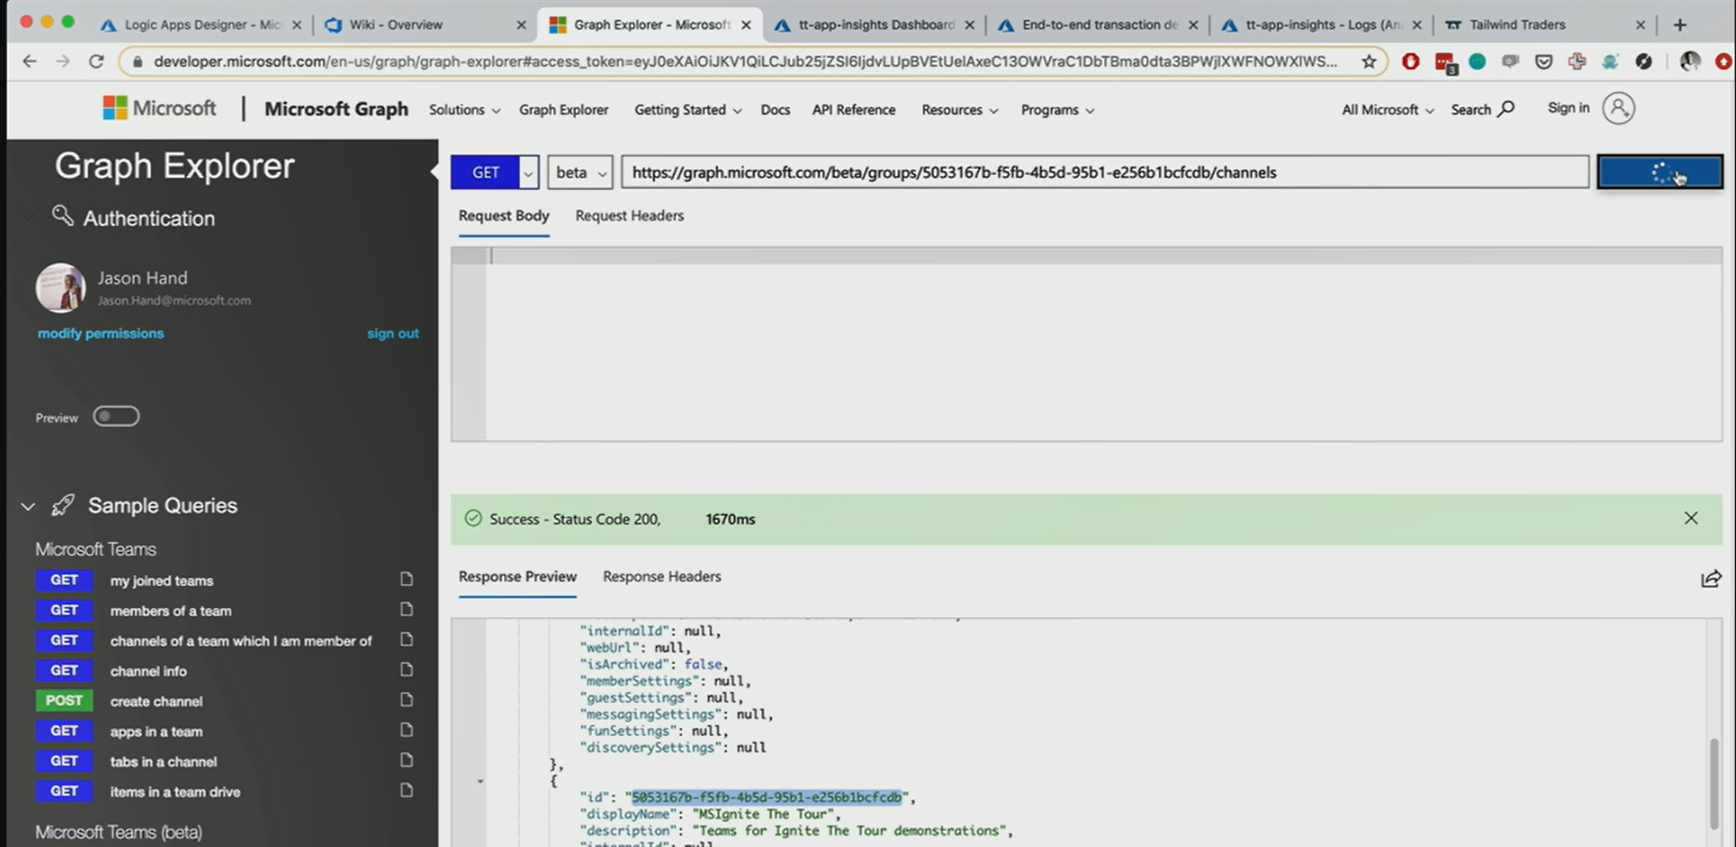Expand the Getting Started menu
This screenshot has height=847, width=1736.
(x=688, y=110)
